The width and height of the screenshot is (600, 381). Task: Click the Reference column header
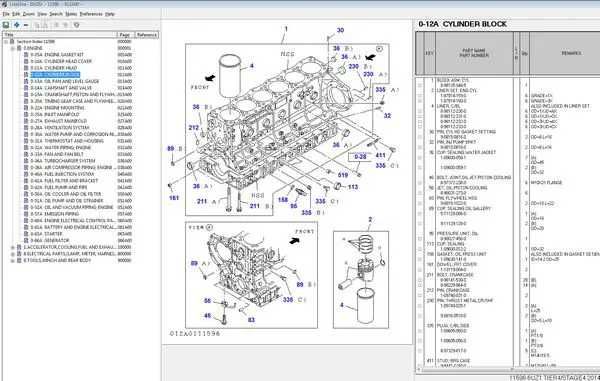147,35
